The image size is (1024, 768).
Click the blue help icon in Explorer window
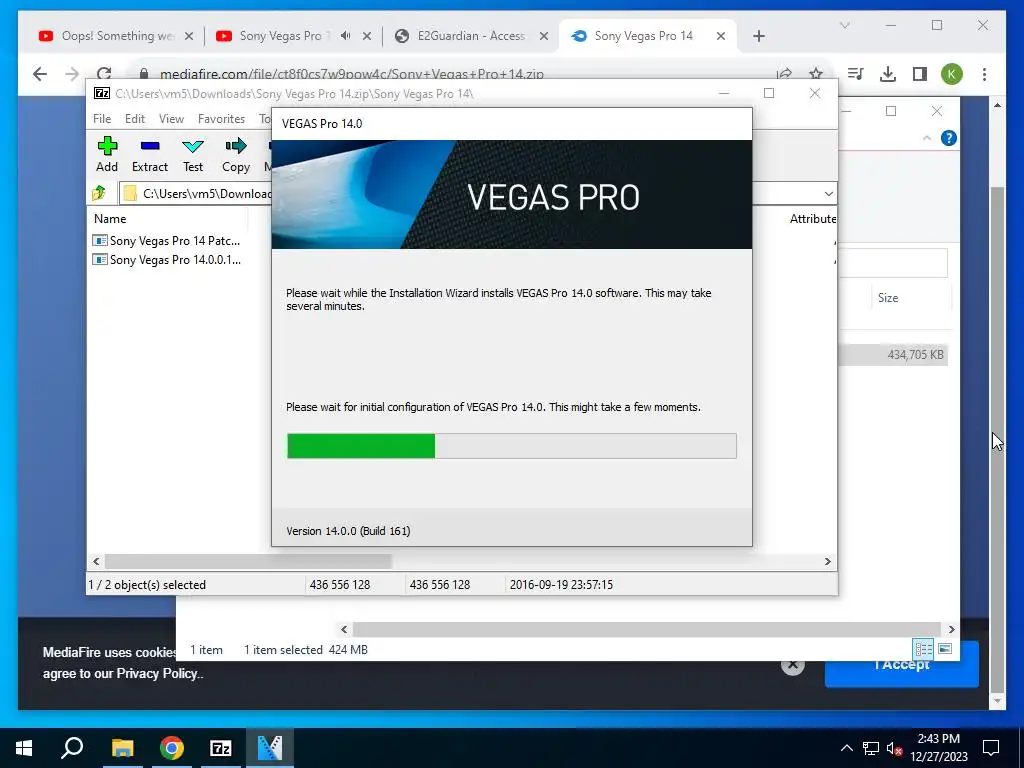click(948, 138)
